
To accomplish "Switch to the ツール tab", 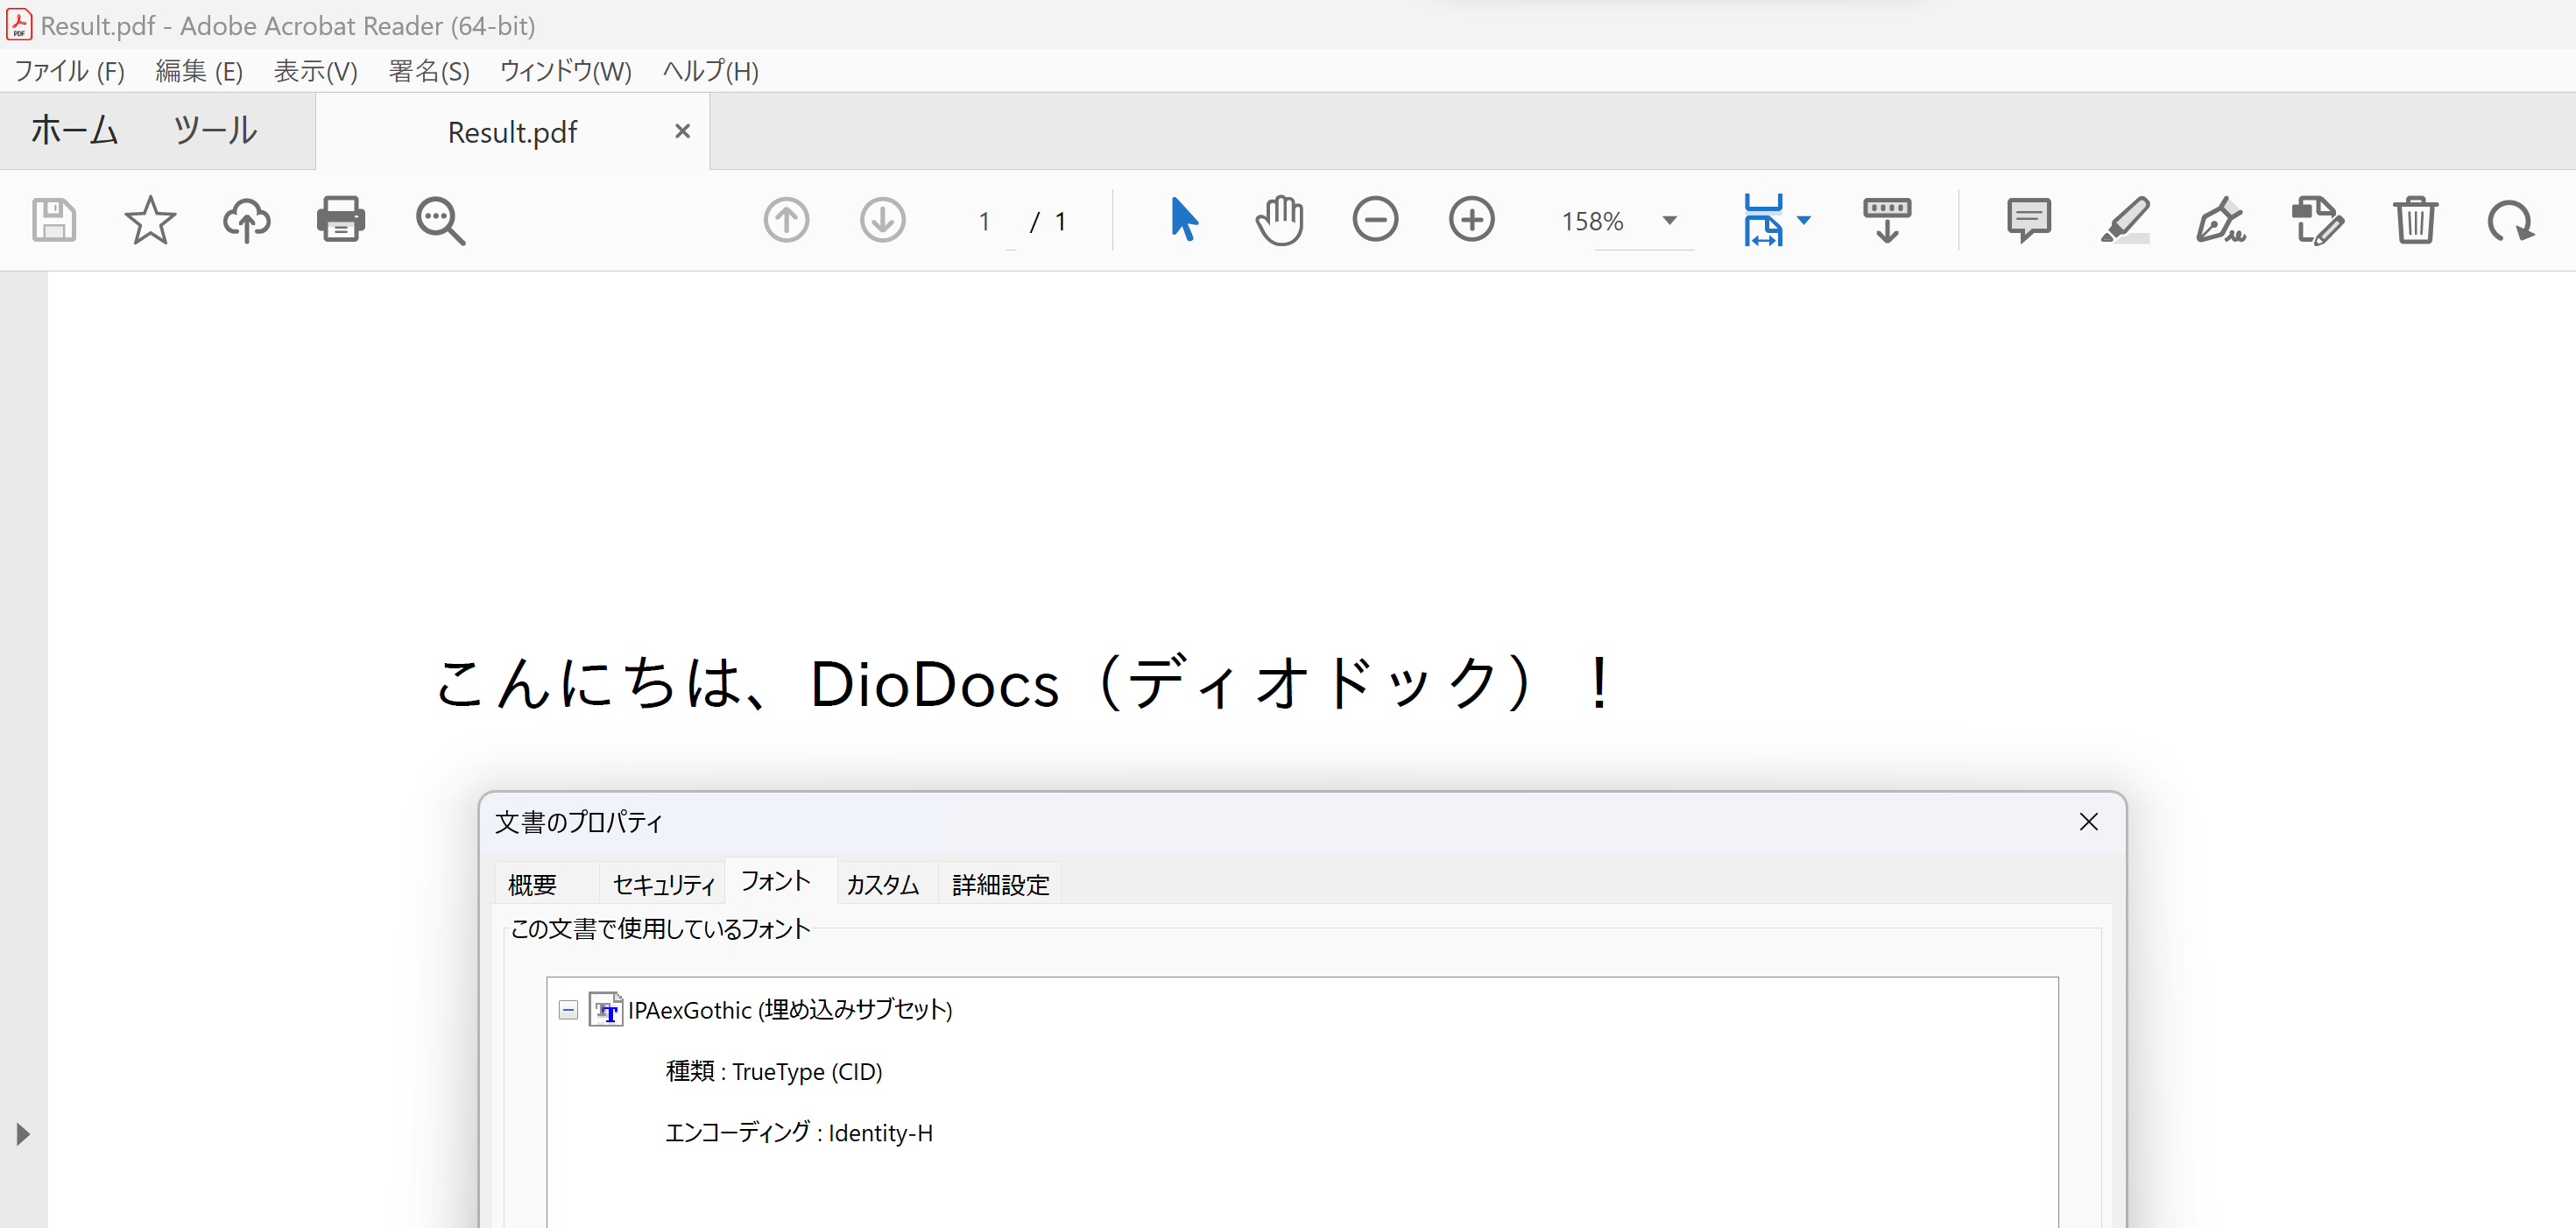I will click(216, 131).
